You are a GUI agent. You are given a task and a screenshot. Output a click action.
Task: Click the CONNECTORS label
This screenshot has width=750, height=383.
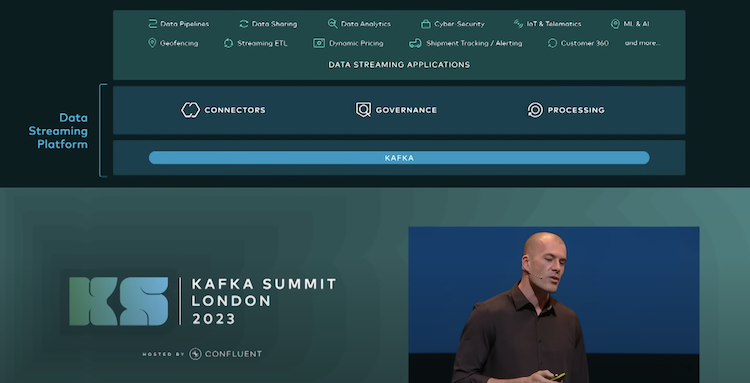point(235,110)
